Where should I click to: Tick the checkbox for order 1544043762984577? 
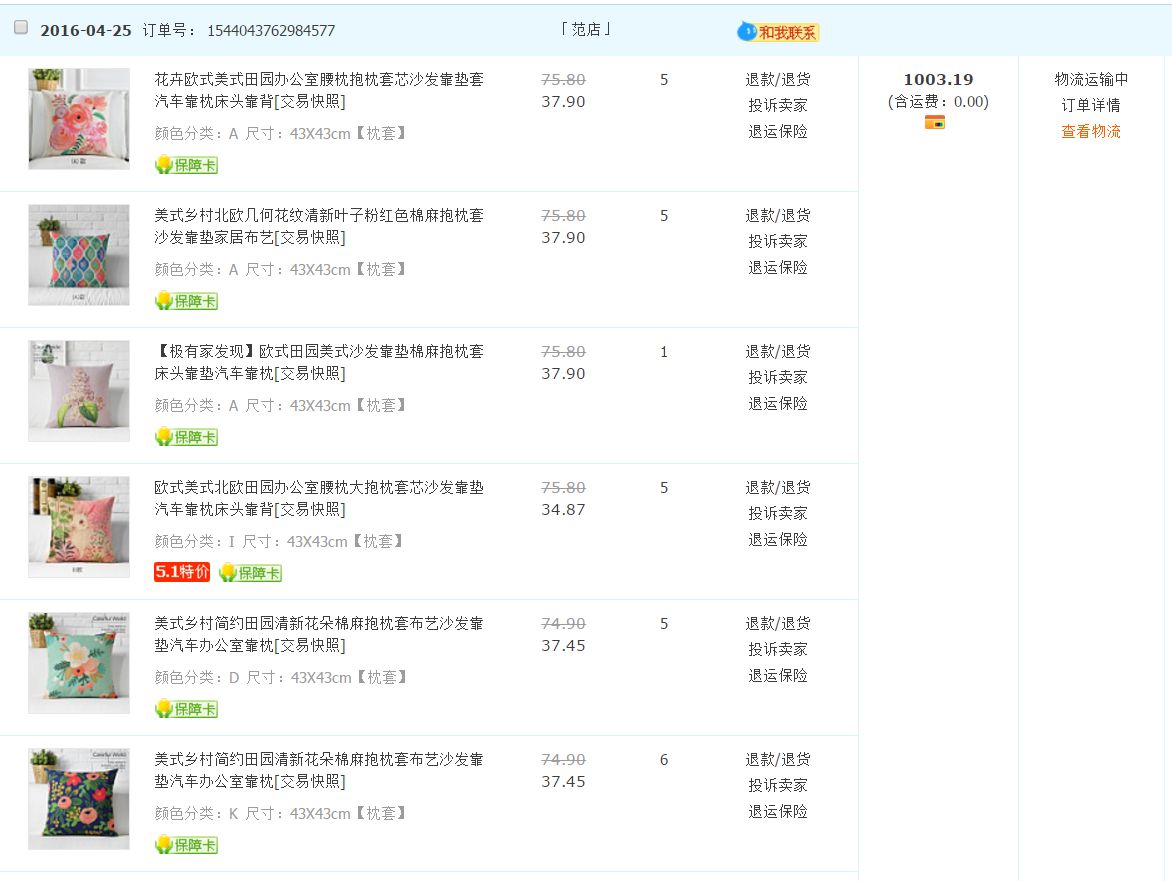pos(21,28)
